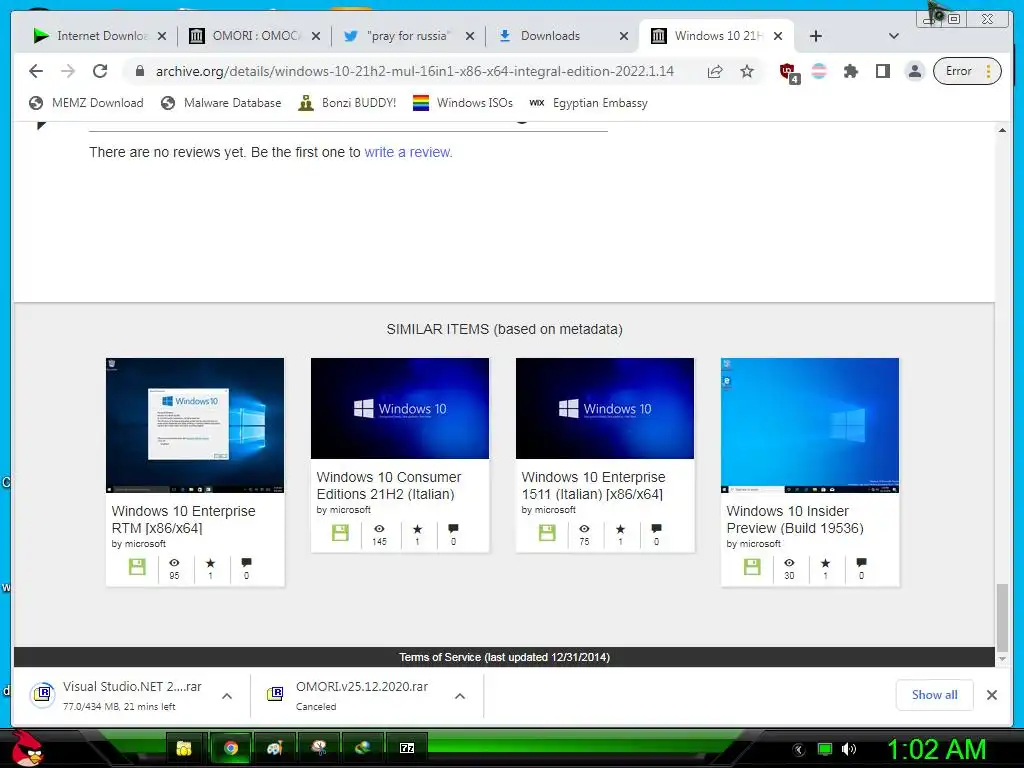Open Windows 10 Insider Preview thumbnail

coord(810,425)
